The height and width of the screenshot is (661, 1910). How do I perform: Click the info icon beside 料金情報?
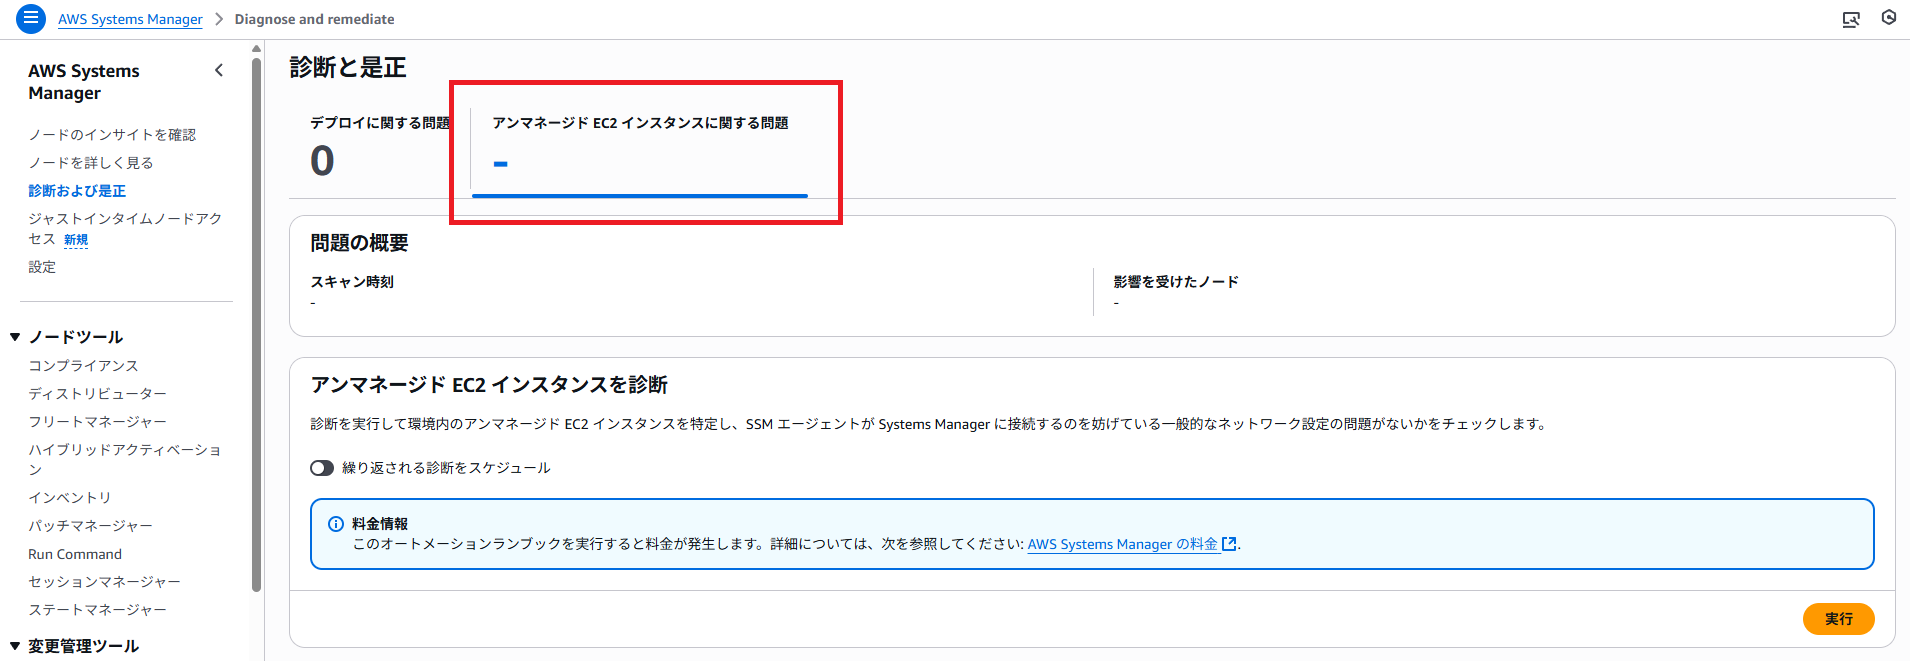[x=336, y=524]
